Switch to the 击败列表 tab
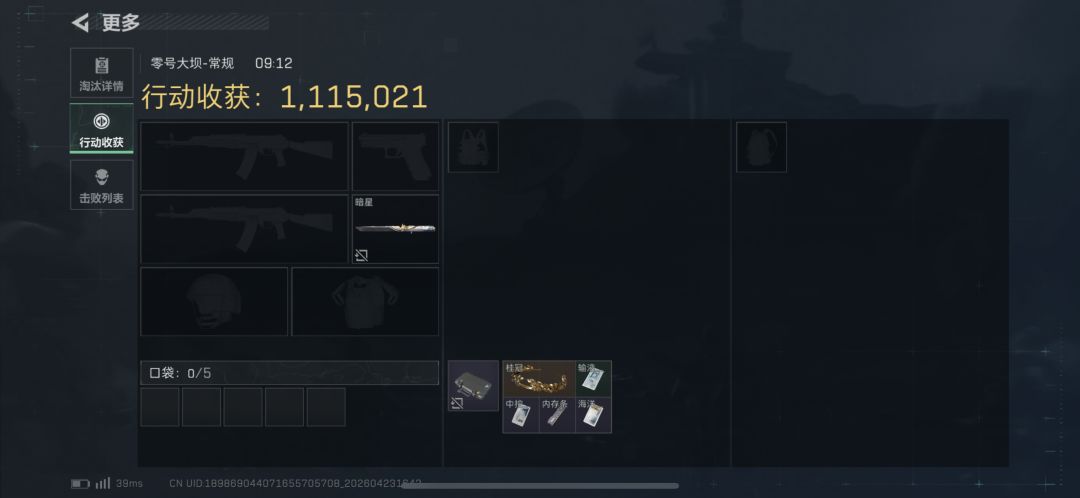 point(102,185)
